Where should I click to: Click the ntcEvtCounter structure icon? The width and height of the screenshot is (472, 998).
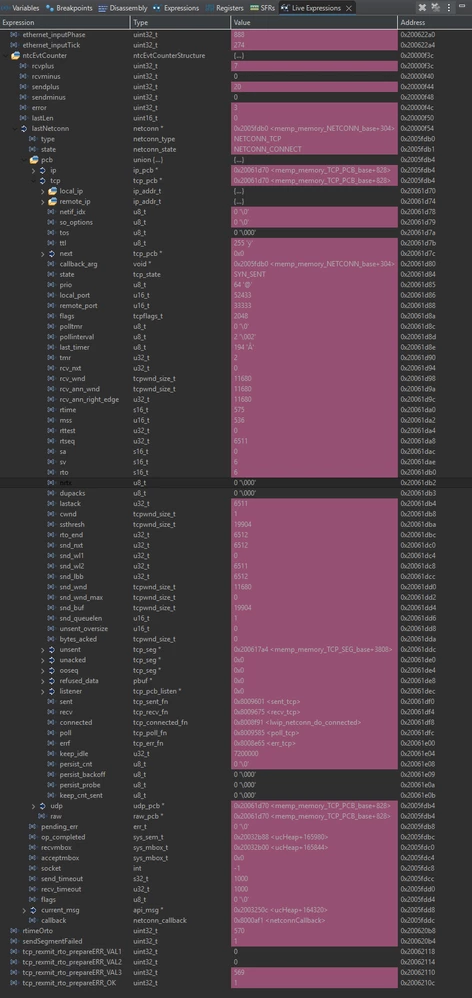coord(15,55)
